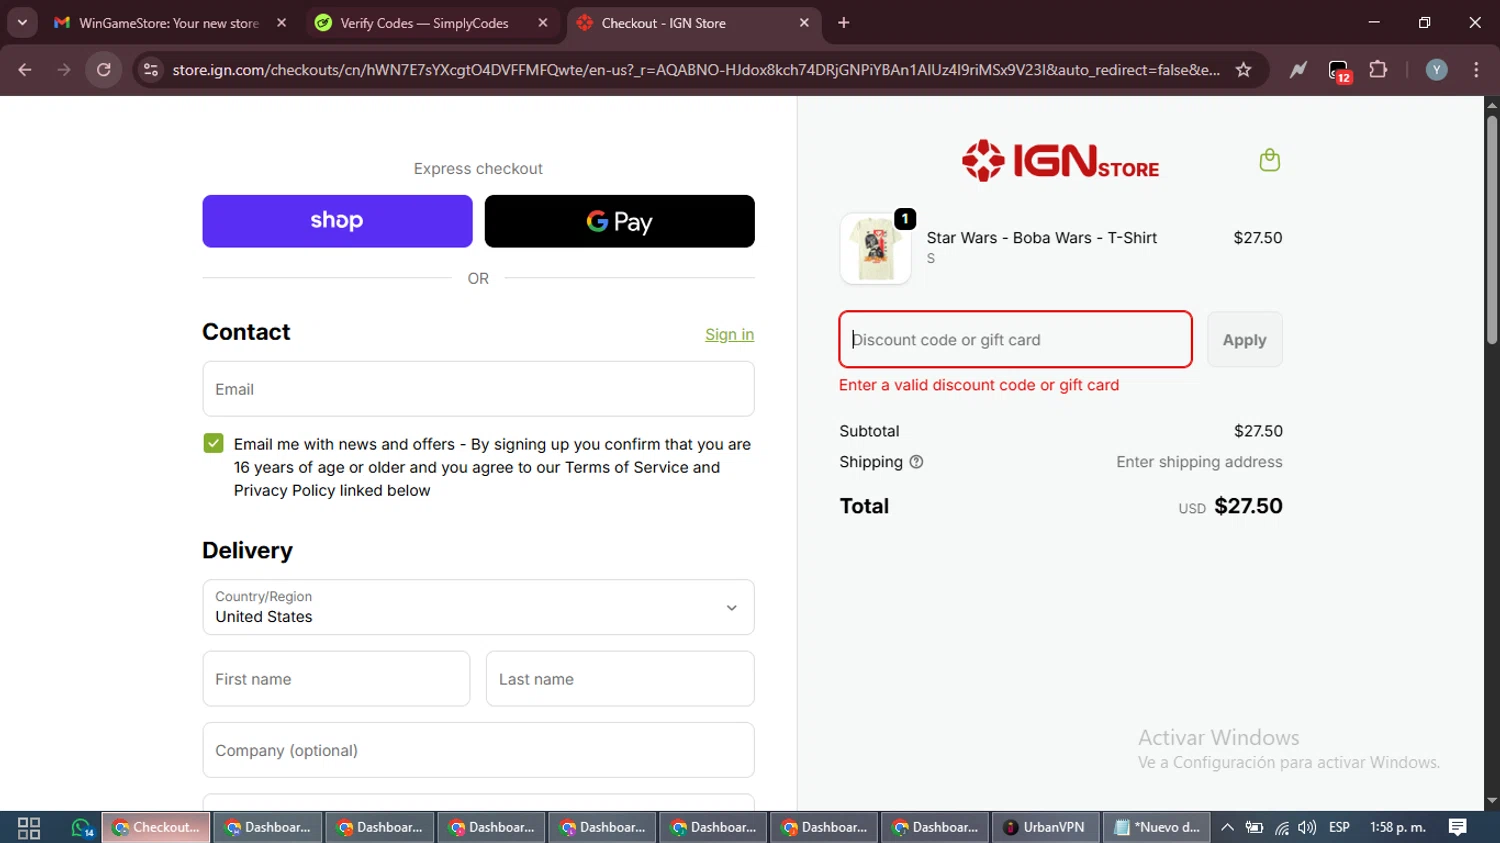Open the Chrome profile Y avatar
The height and width of the screenshot is (843, 1500).
(x=1437, y=70)
